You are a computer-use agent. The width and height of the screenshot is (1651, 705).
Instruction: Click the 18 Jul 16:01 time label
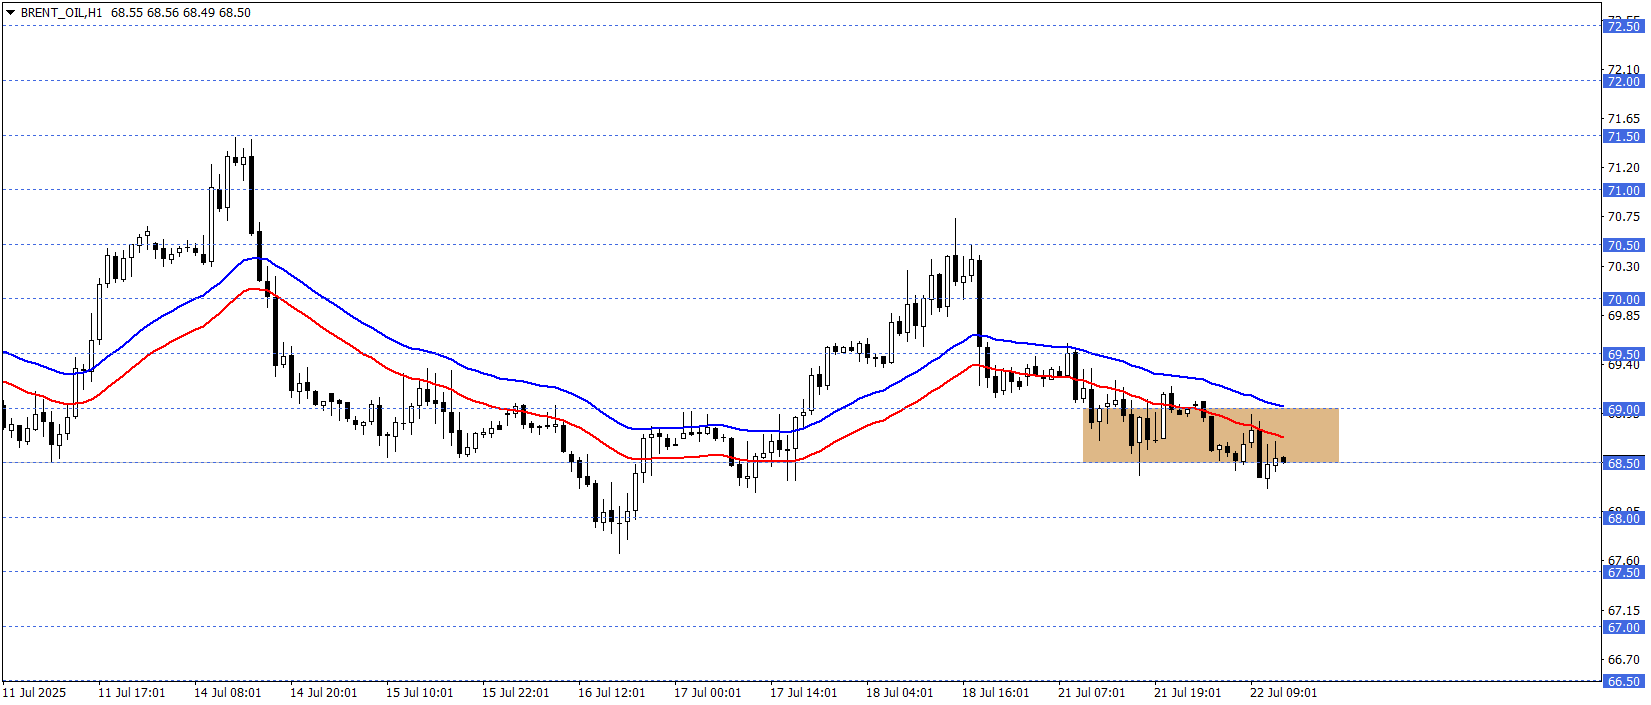click(996, 693)
